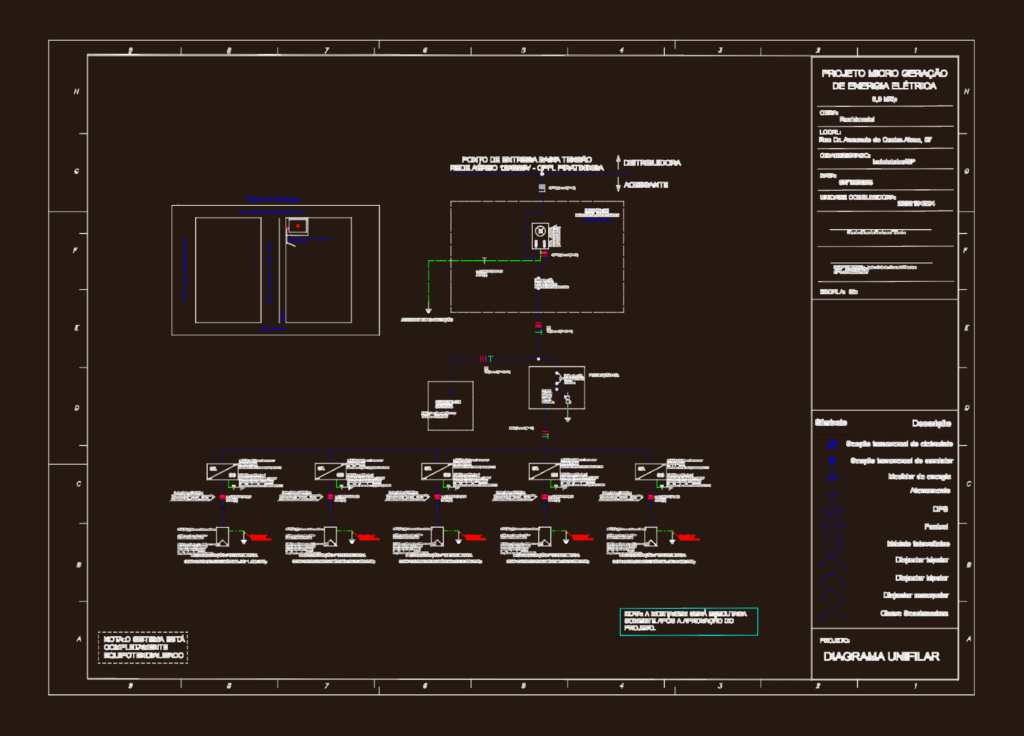Click the upward arrow beside DISTRIBUIDORA
Image resolution: width=1024 pixels, height=736 pixels.
point(618,162)
